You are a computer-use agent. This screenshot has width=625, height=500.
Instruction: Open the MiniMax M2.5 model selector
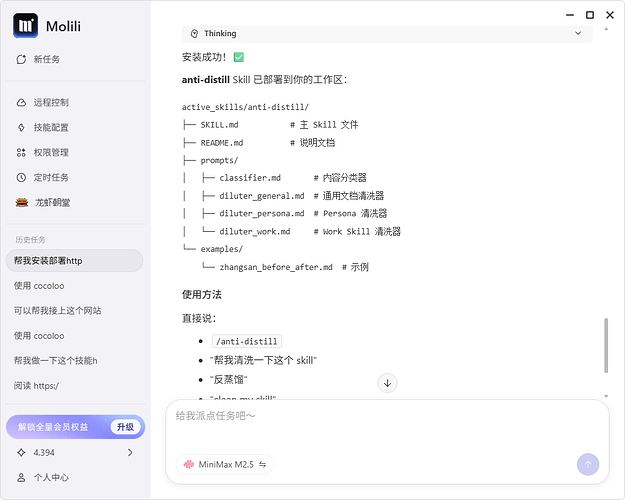[x=224, y=464]
